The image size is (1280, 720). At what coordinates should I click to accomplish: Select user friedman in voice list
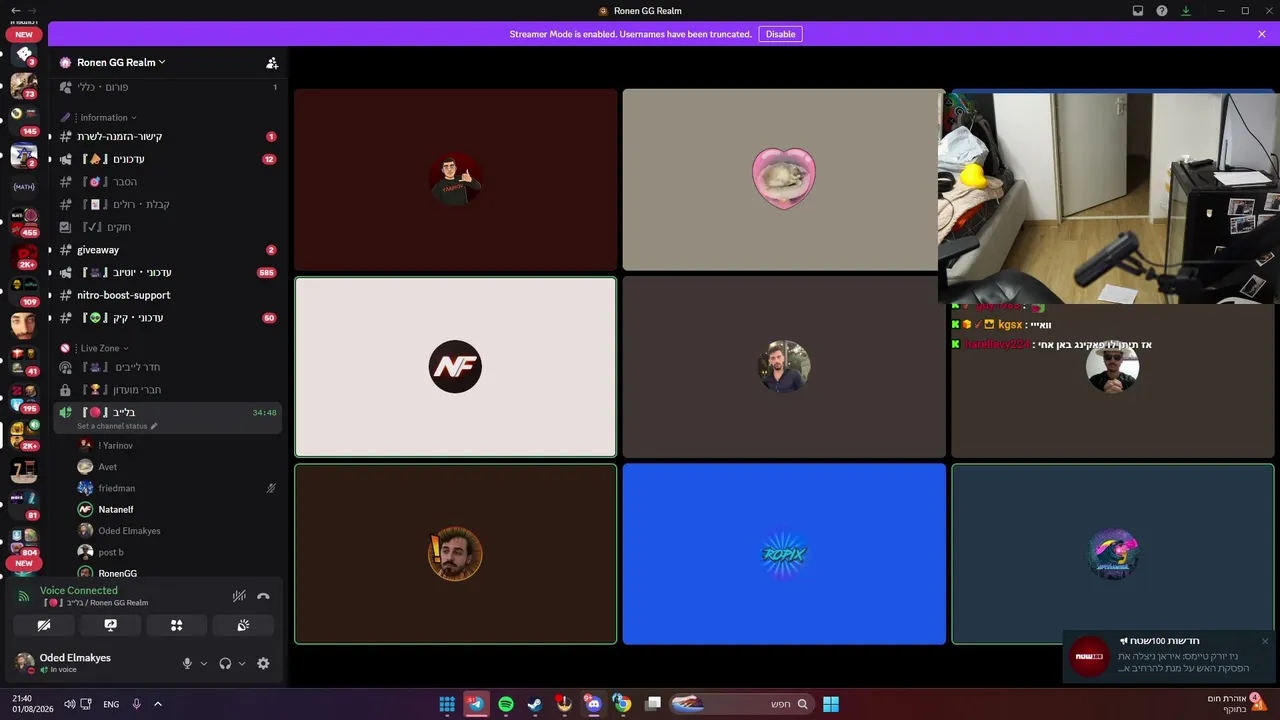click(177, 488)
